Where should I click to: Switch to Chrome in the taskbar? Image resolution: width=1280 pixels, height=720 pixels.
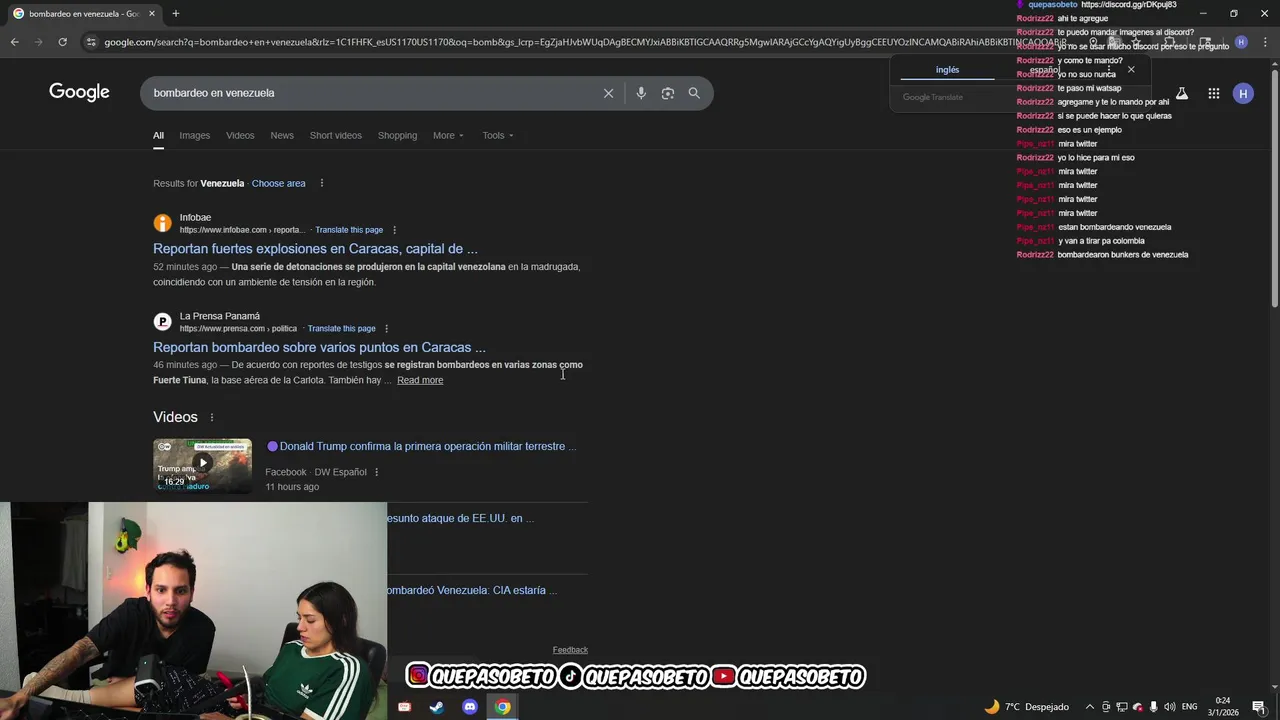click(503, 707)
